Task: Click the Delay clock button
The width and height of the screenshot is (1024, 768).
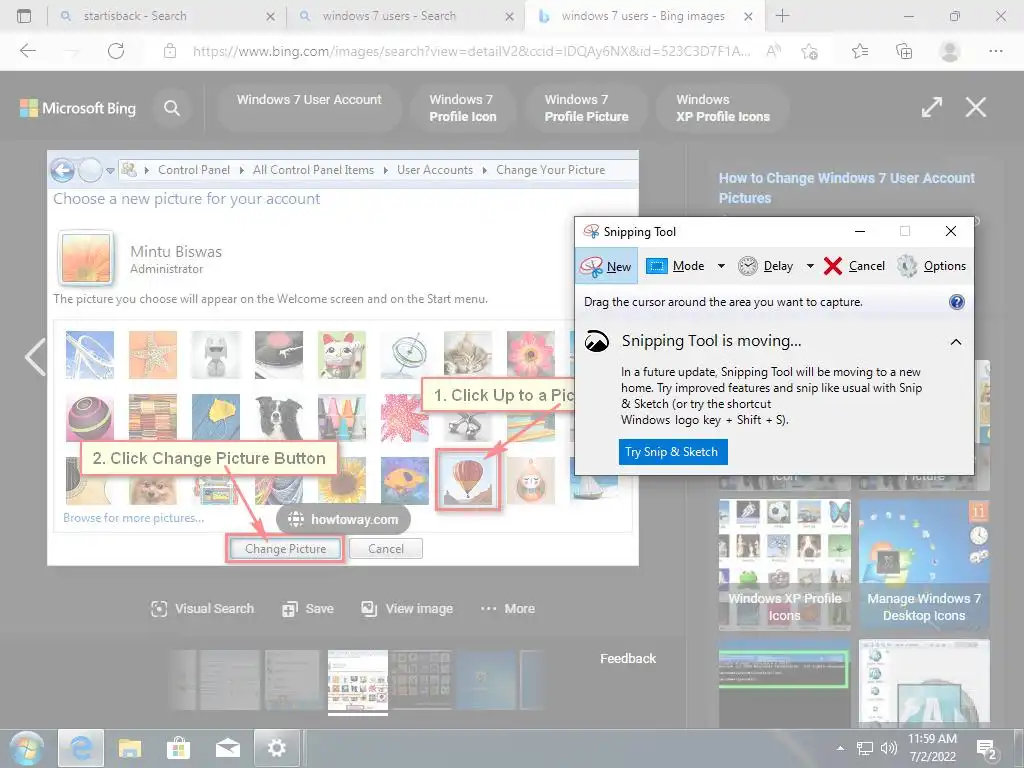Action: [x=765, y=266]
